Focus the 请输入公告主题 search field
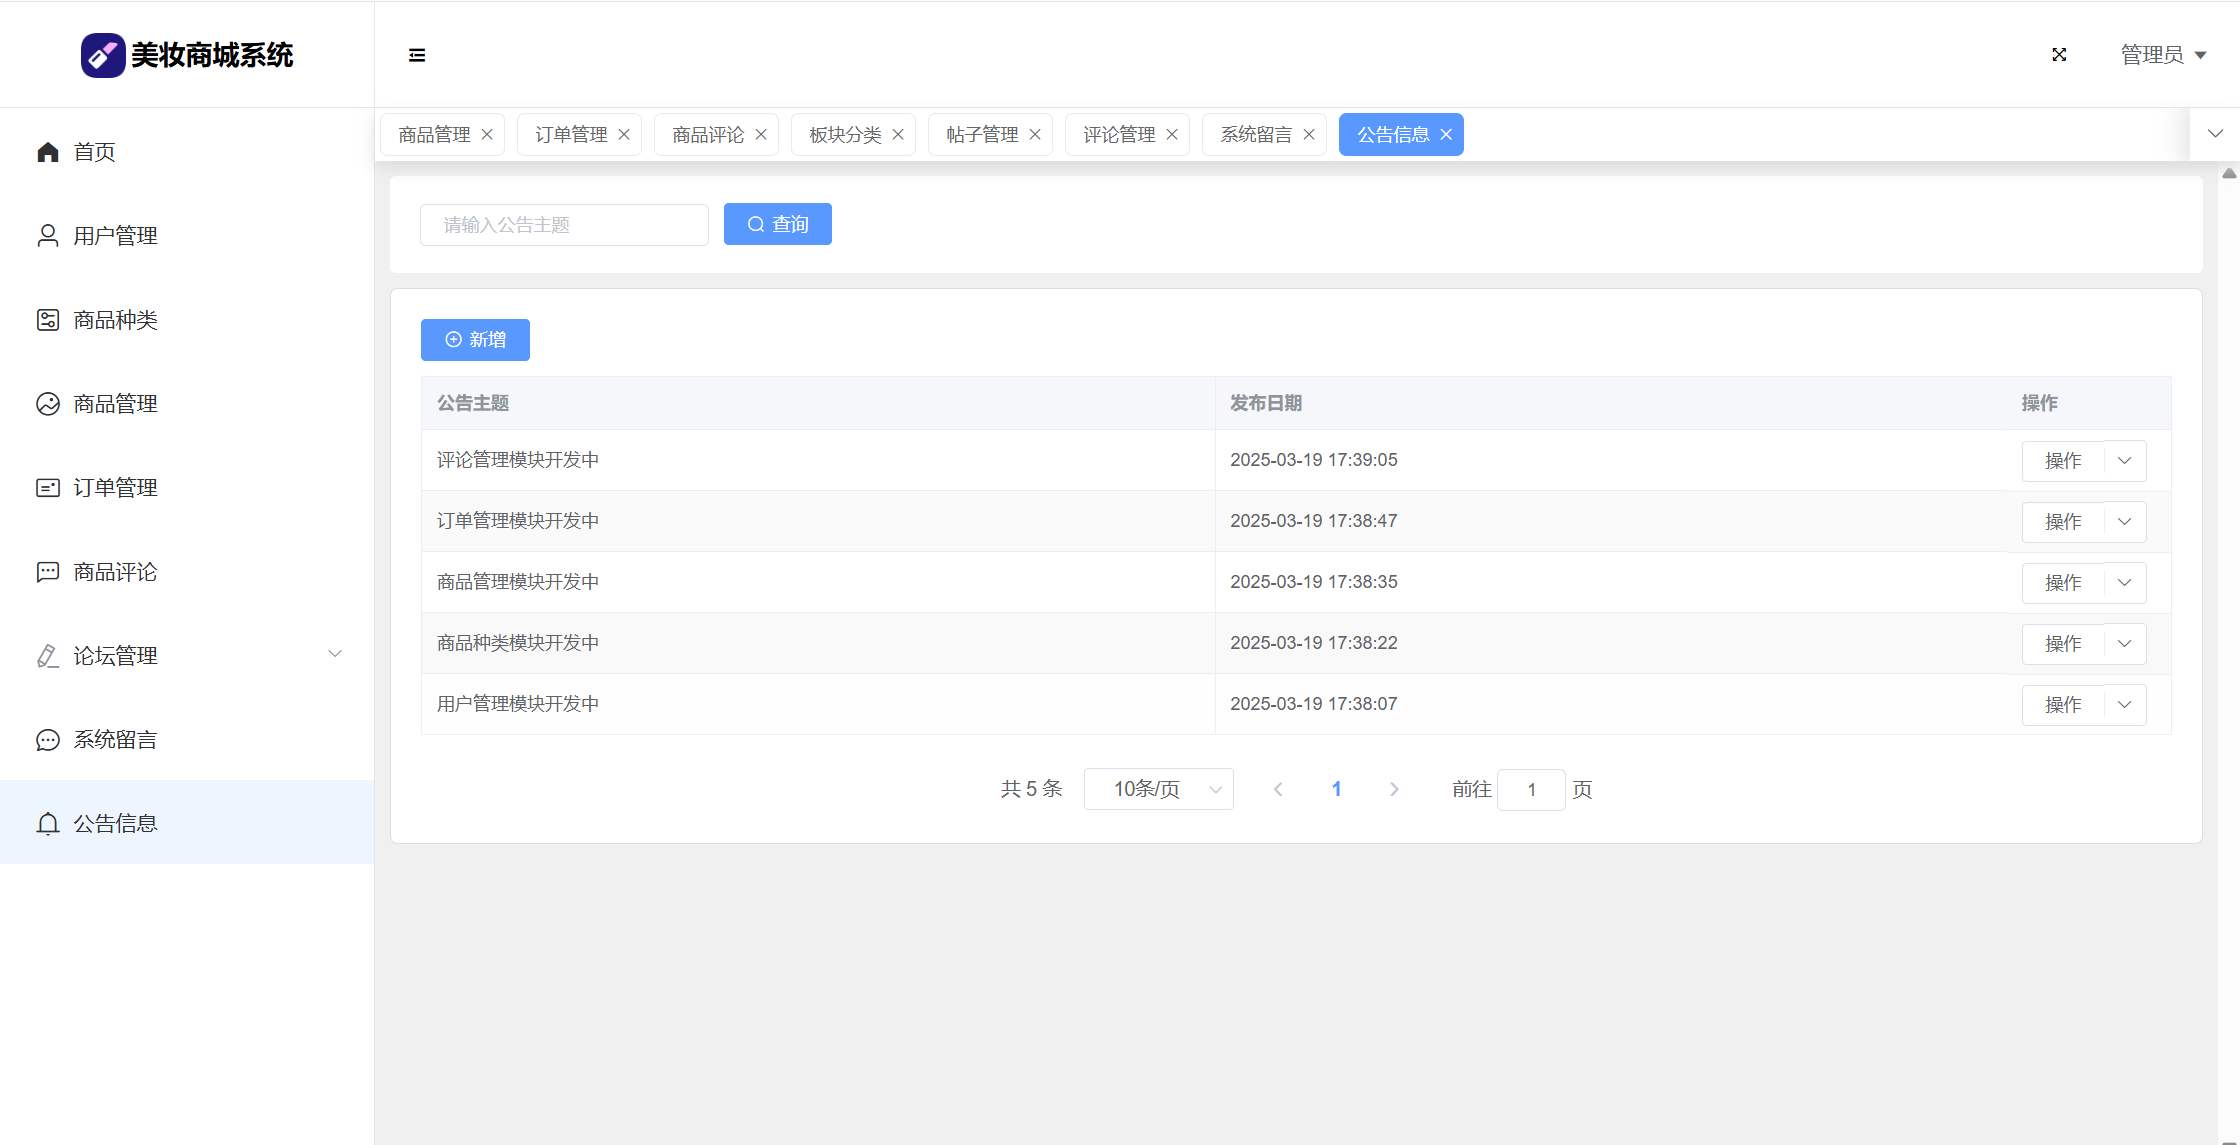Screen dimensions: 2240x1145 [564, 225]
